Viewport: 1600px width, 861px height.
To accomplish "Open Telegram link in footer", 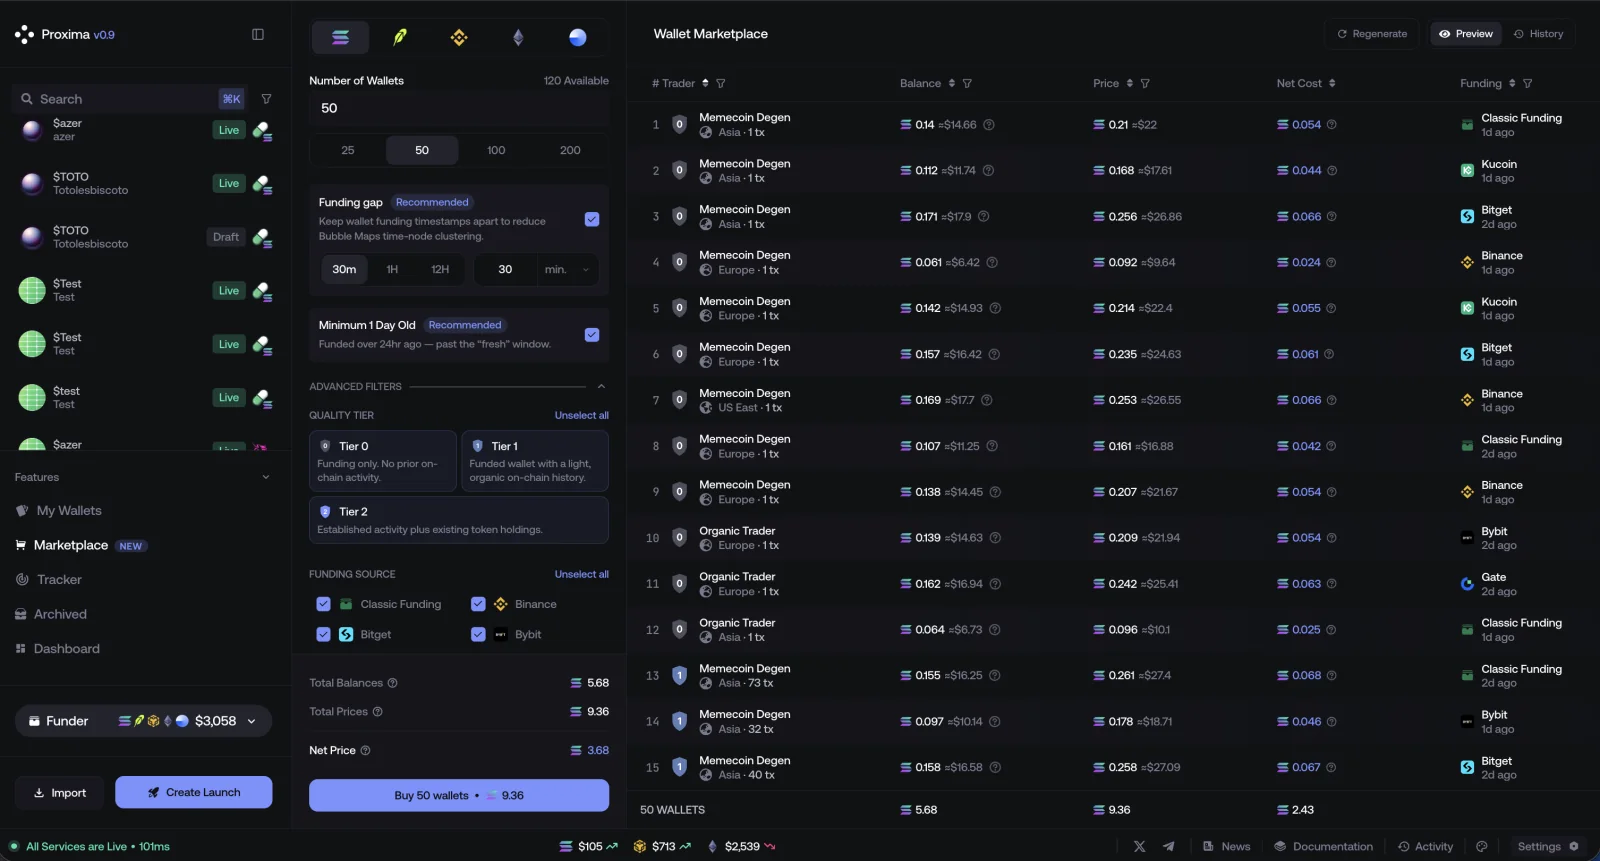I will (x=1168, y=846).
